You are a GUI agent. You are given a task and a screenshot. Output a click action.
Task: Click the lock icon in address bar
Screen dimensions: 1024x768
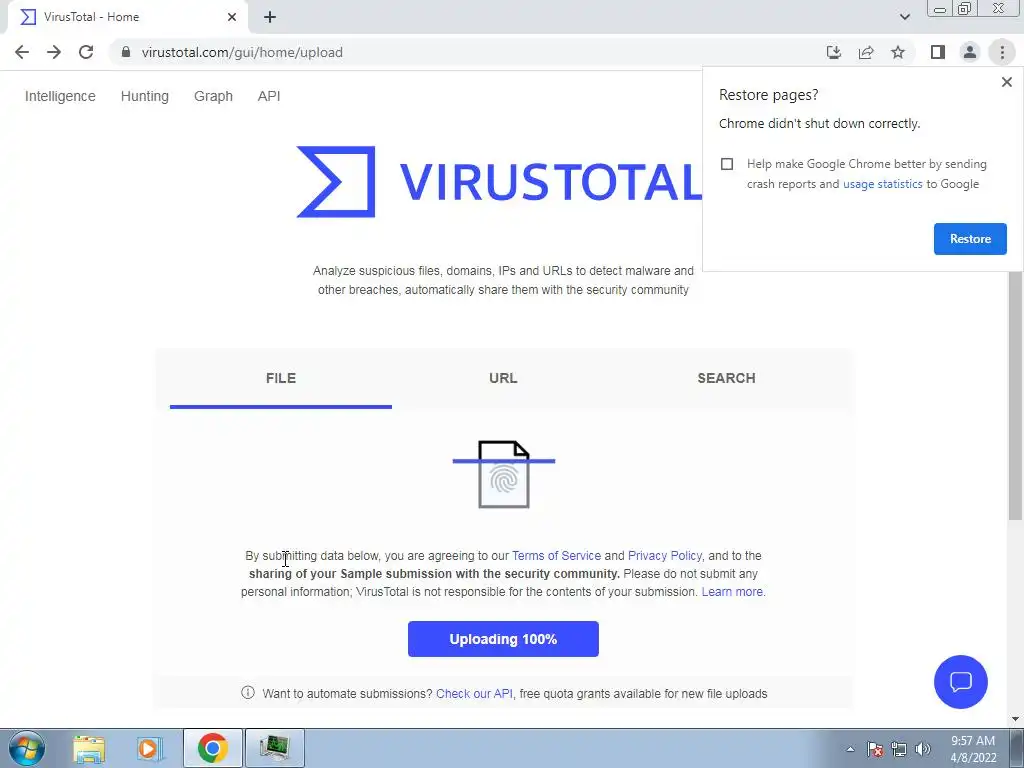click(126, 52)
